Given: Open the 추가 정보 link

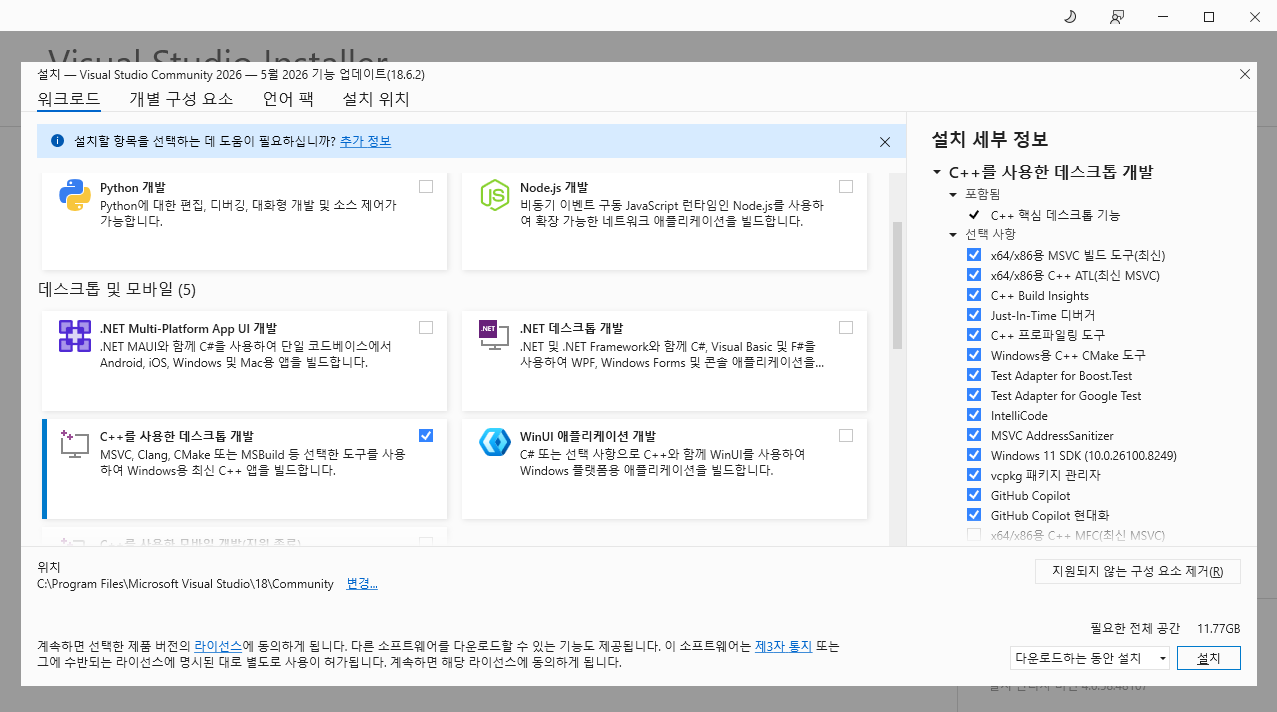Looking at the screenshot, I should 365,141.
